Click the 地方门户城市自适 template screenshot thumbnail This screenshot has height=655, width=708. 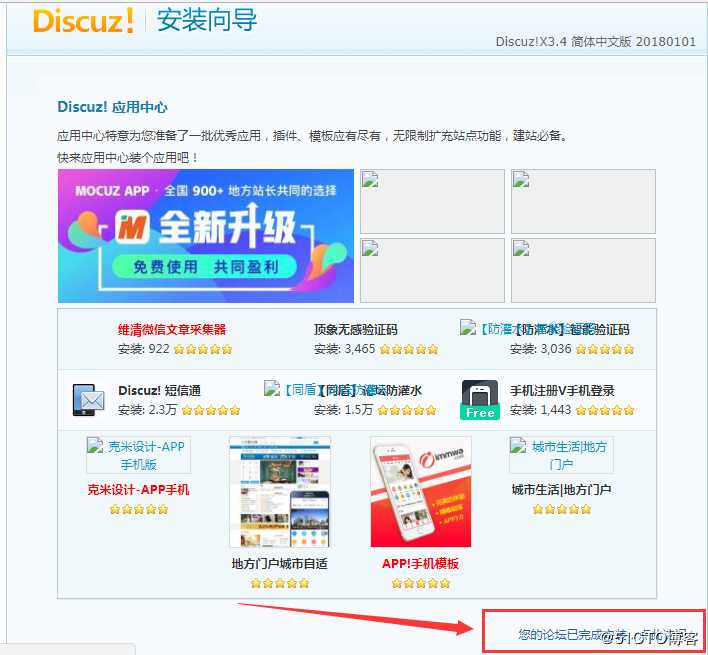(x=279, y=492)
